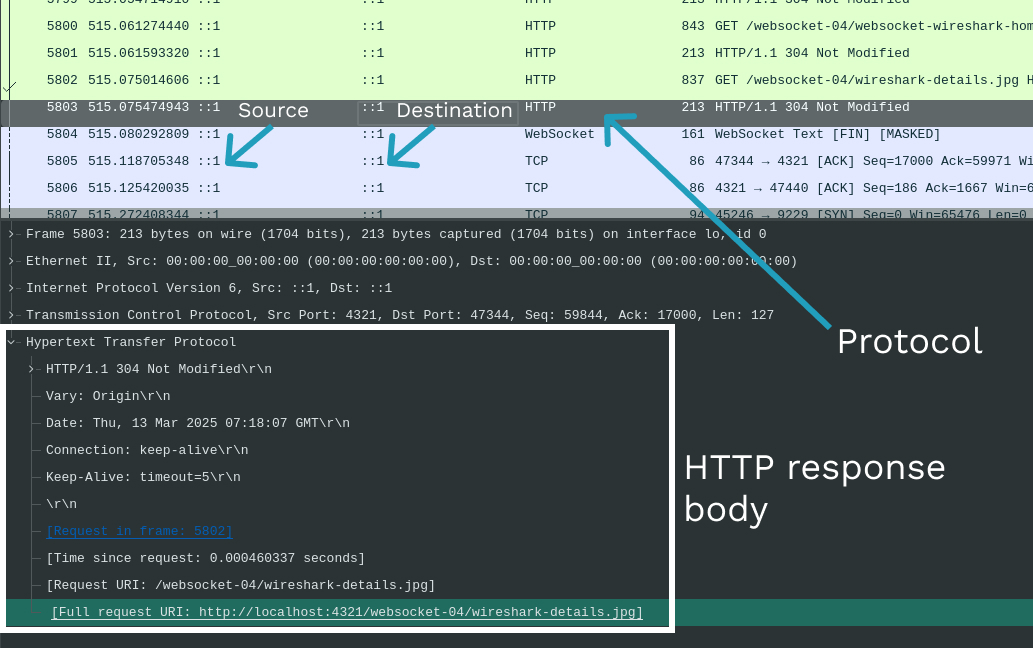1033x648 pixels.
Task: Expand the Internet Protocol Version 6 layer
Action: pyautogui.click(x=10, y=288)
